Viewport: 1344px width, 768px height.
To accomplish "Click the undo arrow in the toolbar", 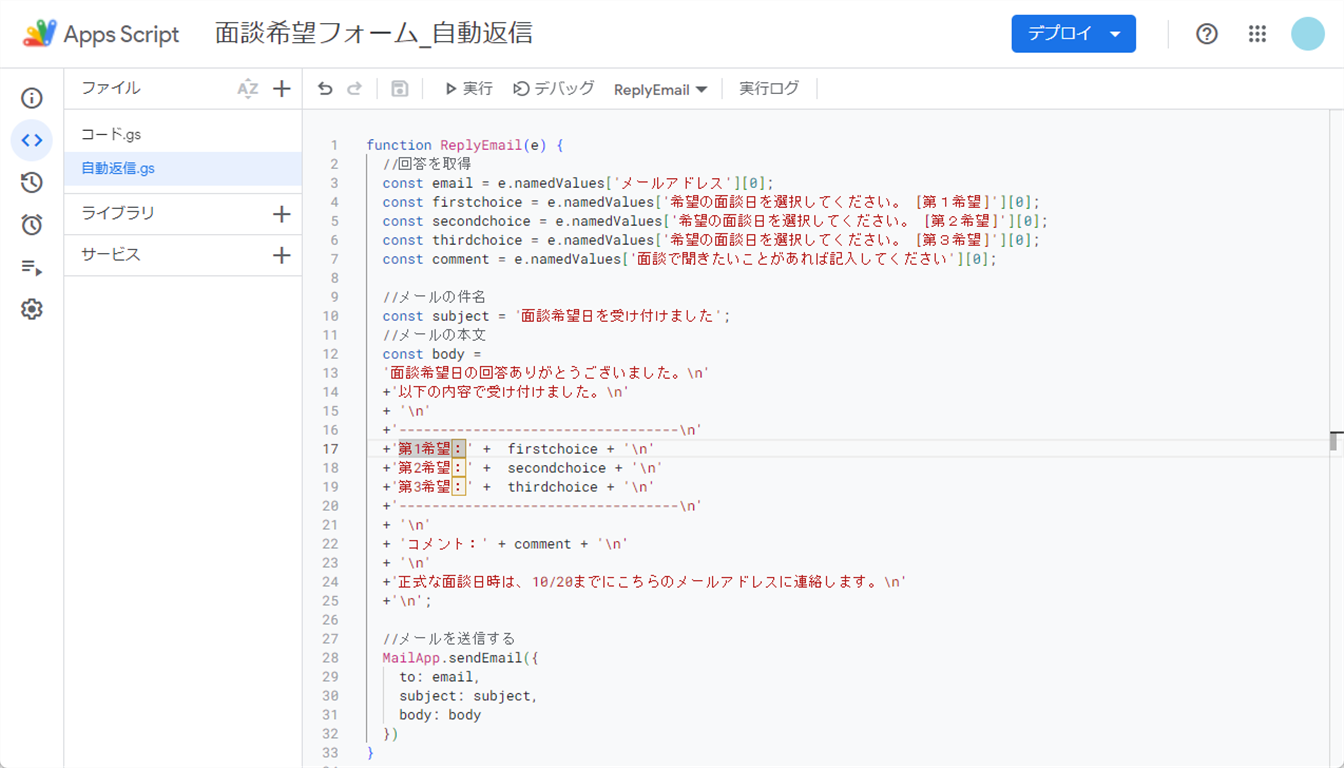I will [325, 89].
